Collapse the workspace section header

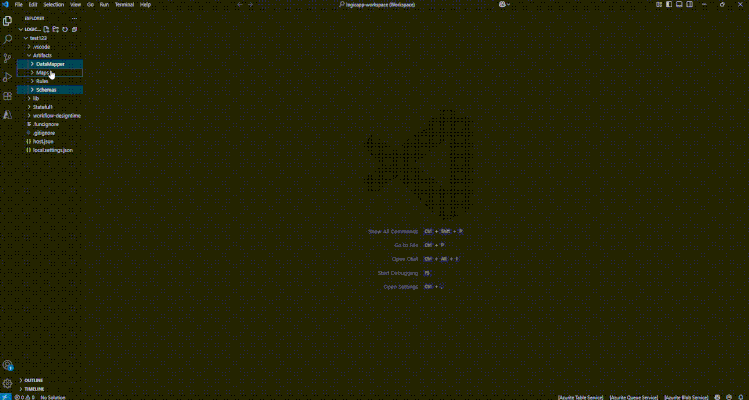(x=30, y=29)
